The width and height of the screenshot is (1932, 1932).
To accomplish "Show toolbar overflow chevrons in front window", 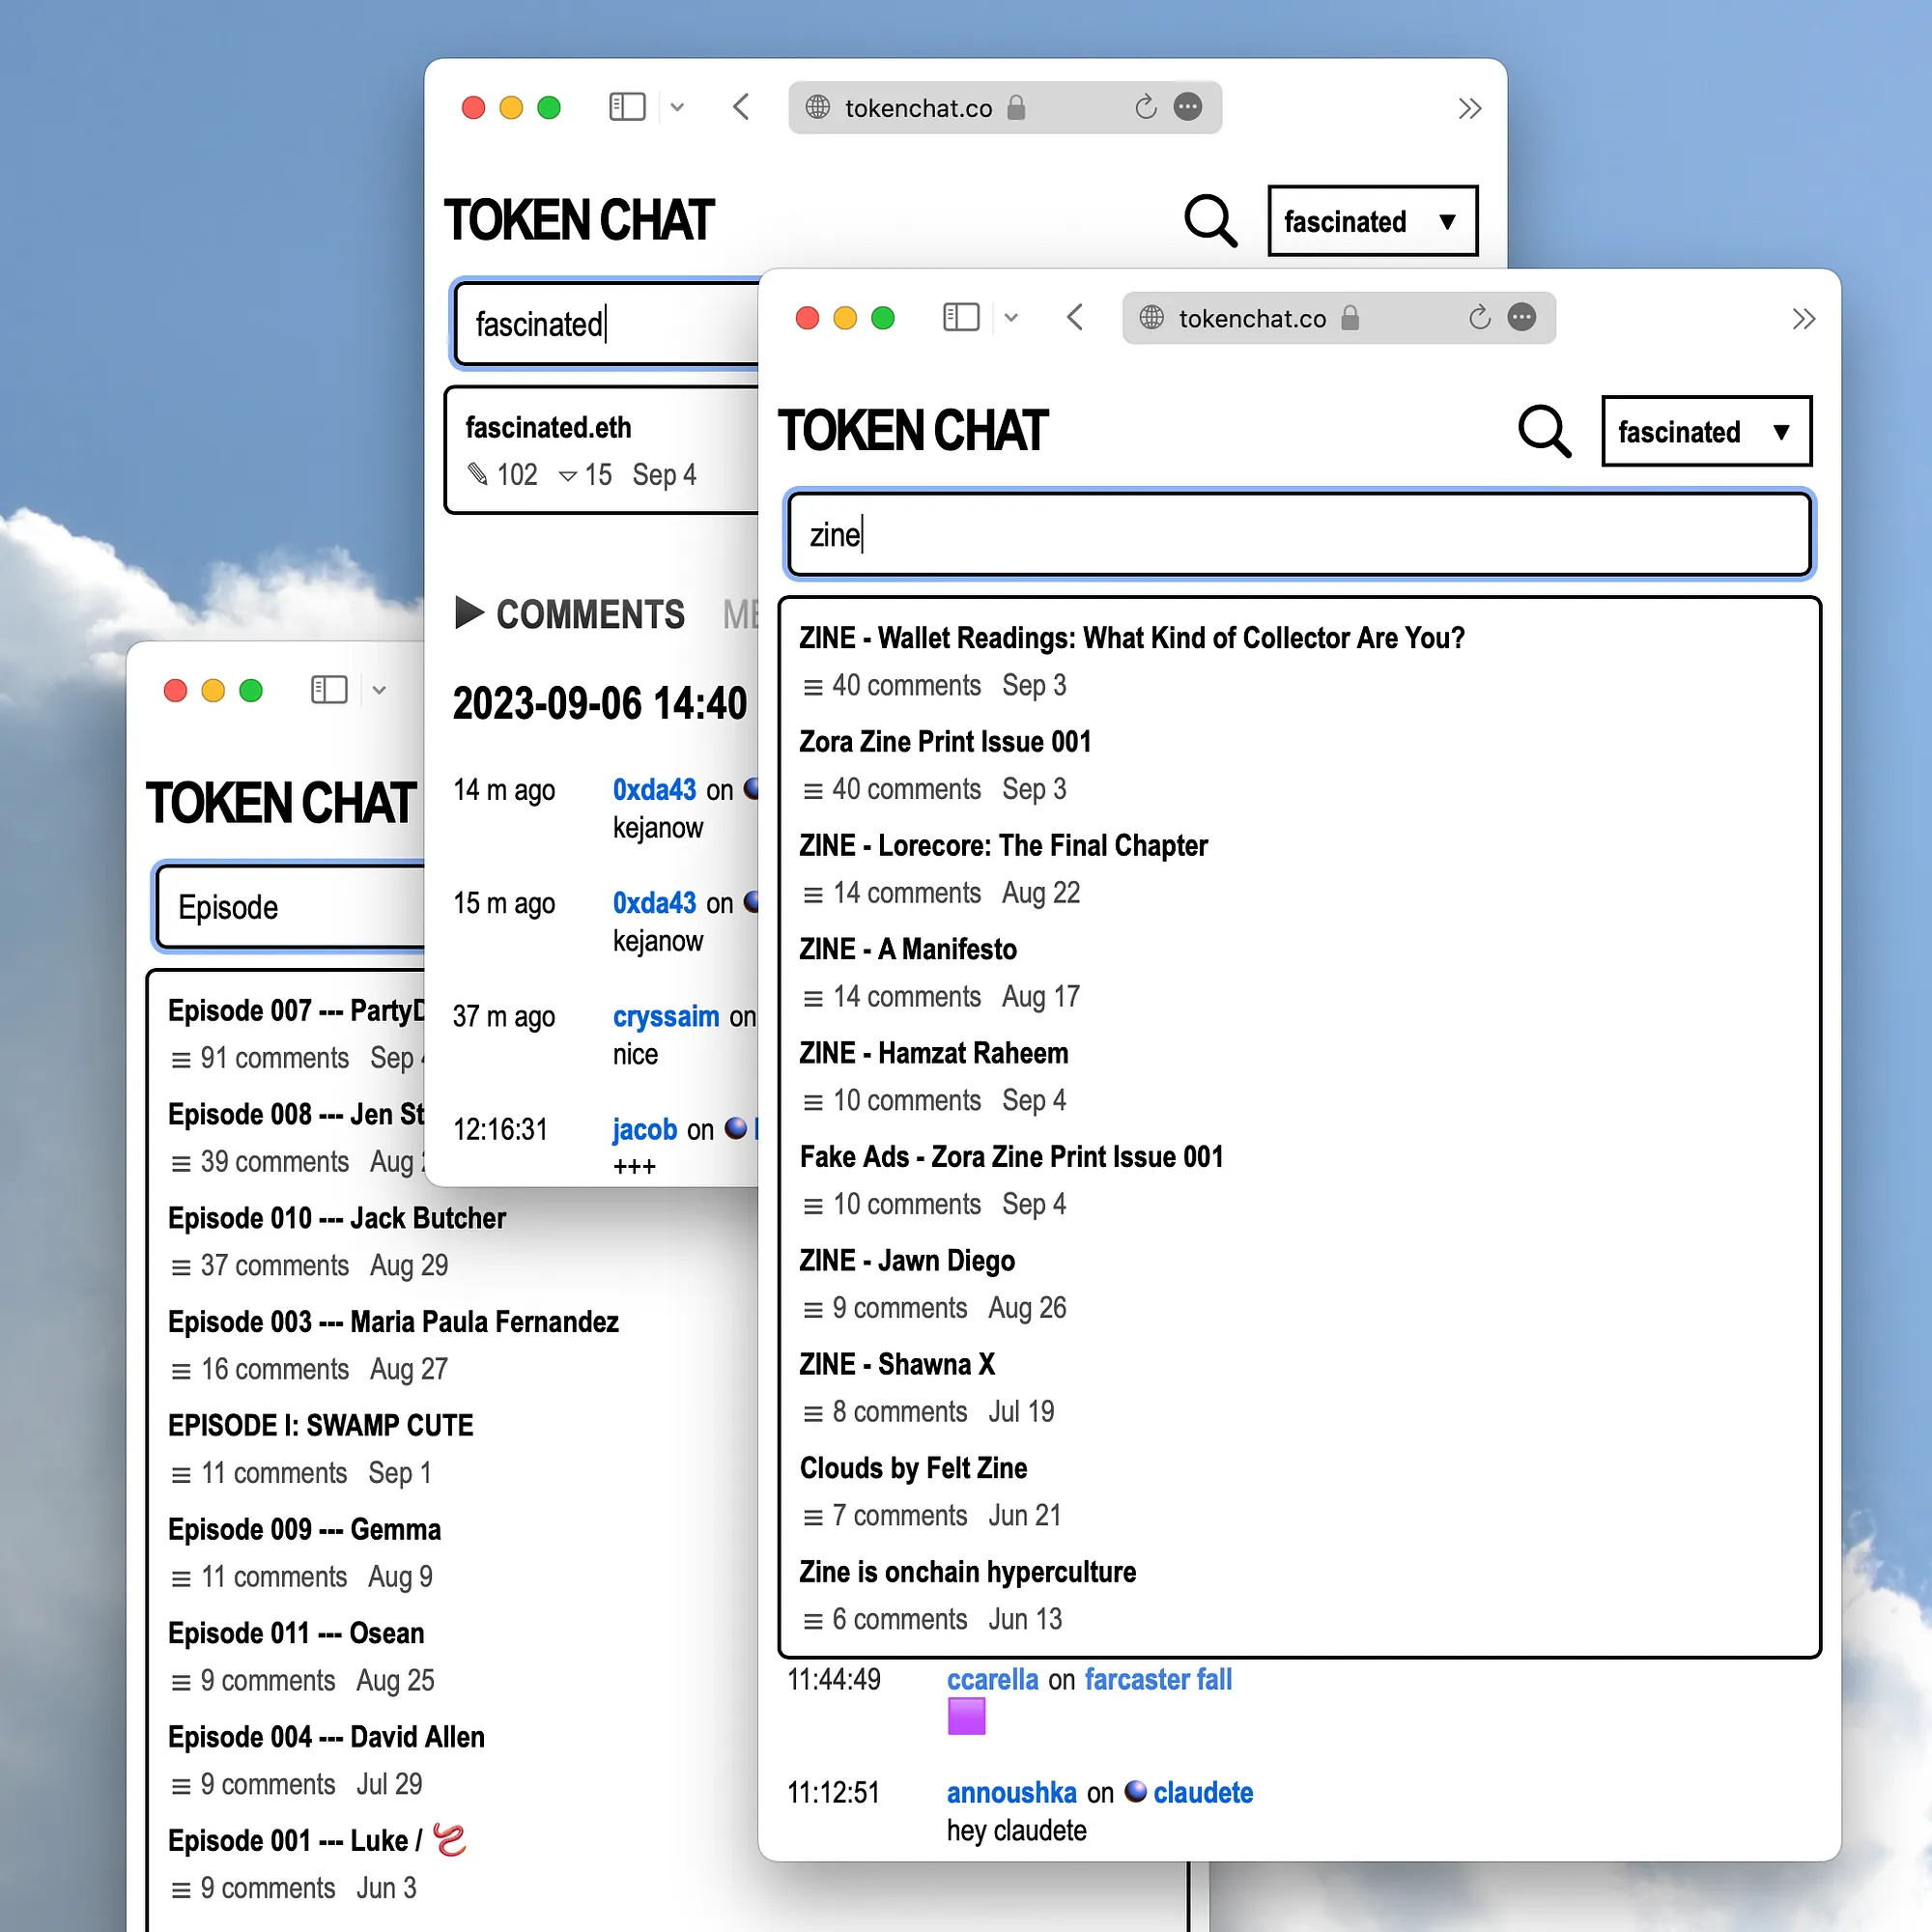I will 1803,319.
